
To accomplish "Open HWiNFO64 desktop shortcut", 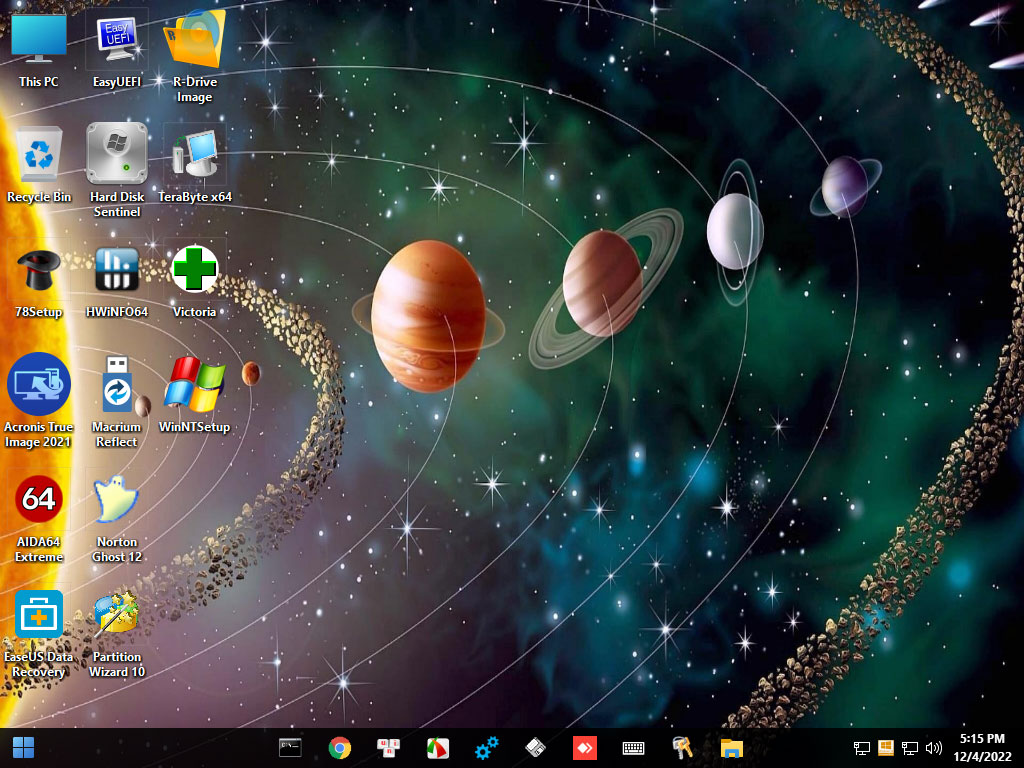I will tap(117, 281).
